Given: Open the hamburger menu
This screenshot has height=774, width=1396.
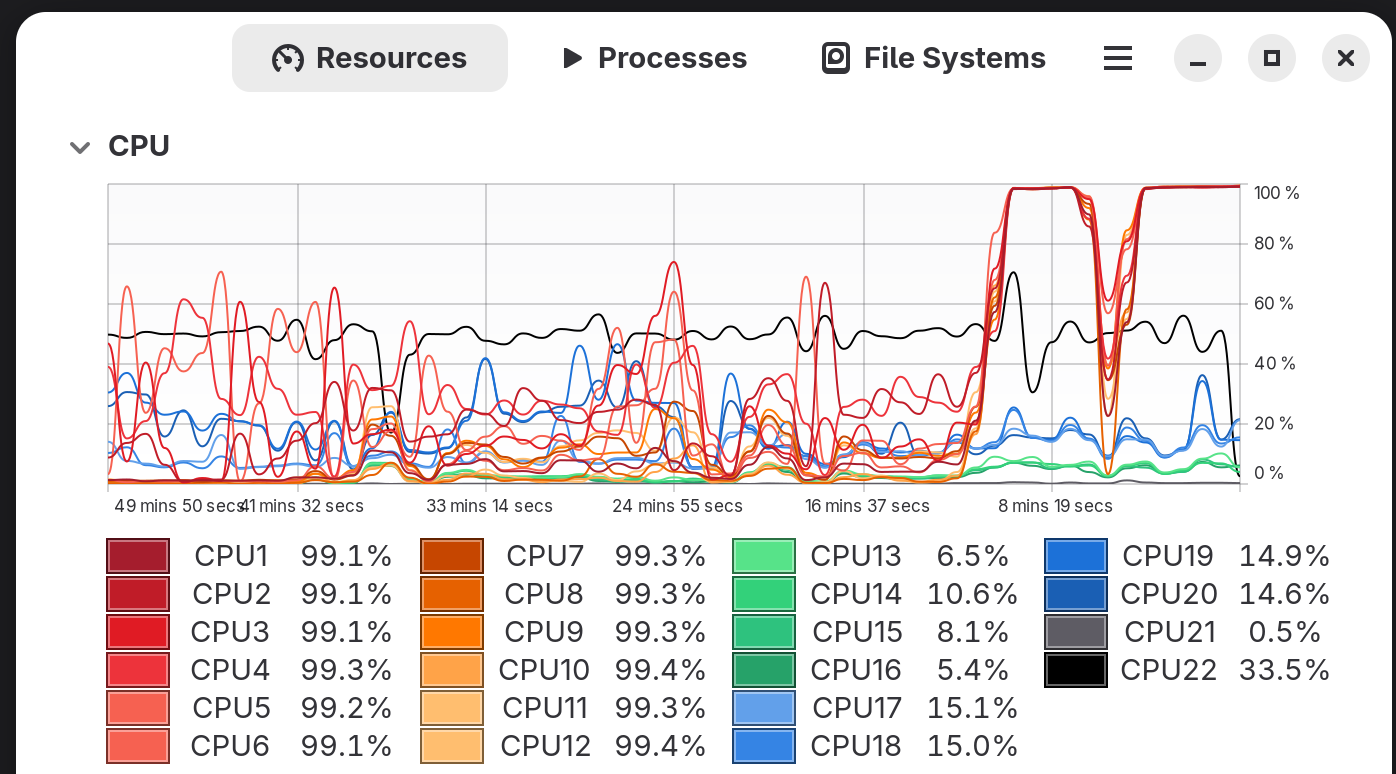Looking at the screenshot, I should pos(1117,58).
